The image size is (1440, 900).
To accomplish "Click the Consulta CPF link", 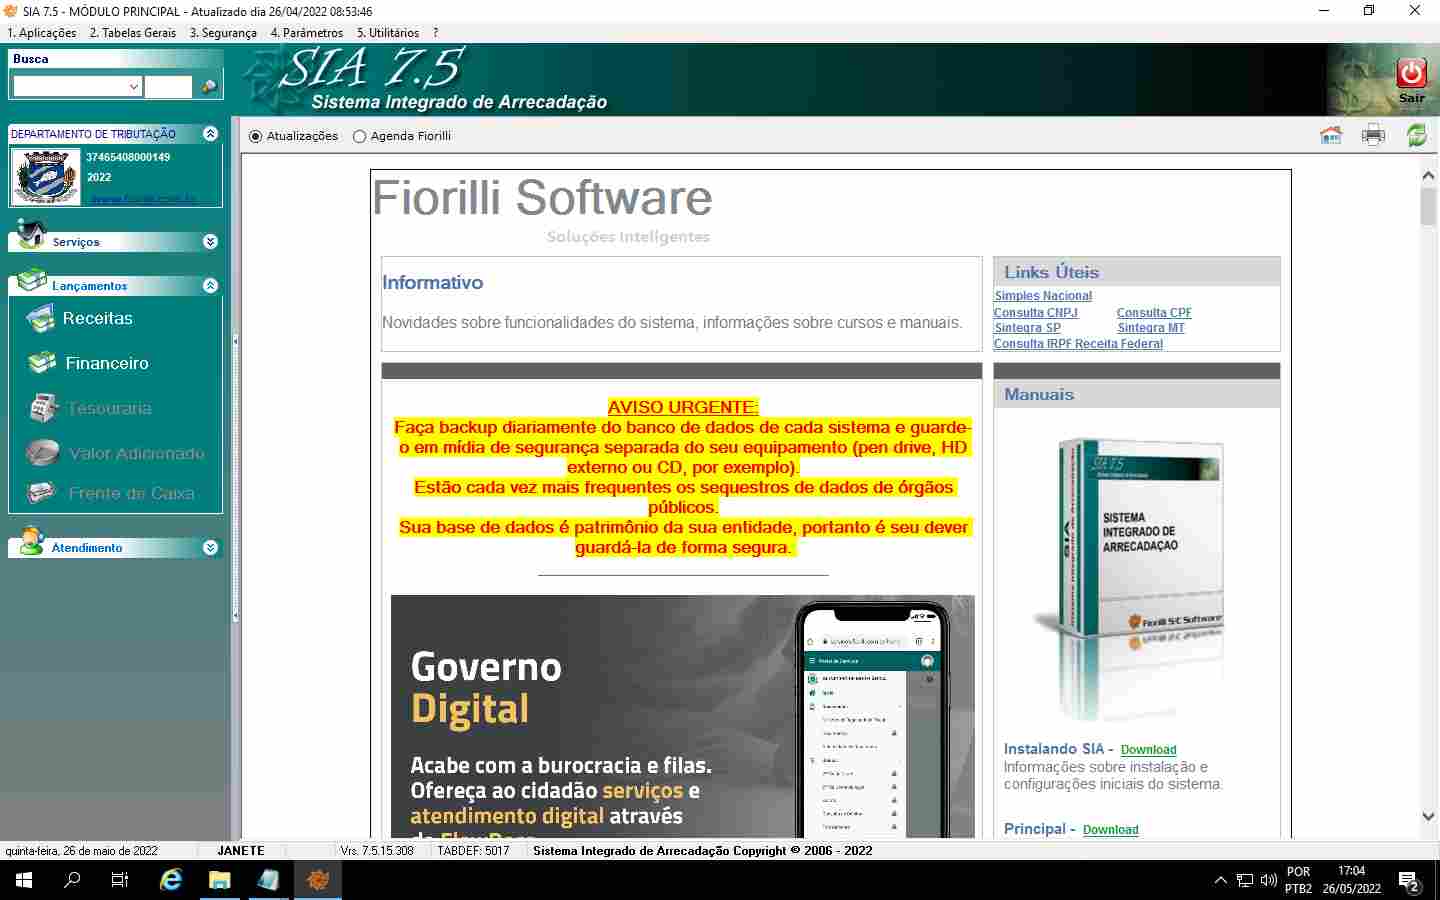I will pos(1154,313).
